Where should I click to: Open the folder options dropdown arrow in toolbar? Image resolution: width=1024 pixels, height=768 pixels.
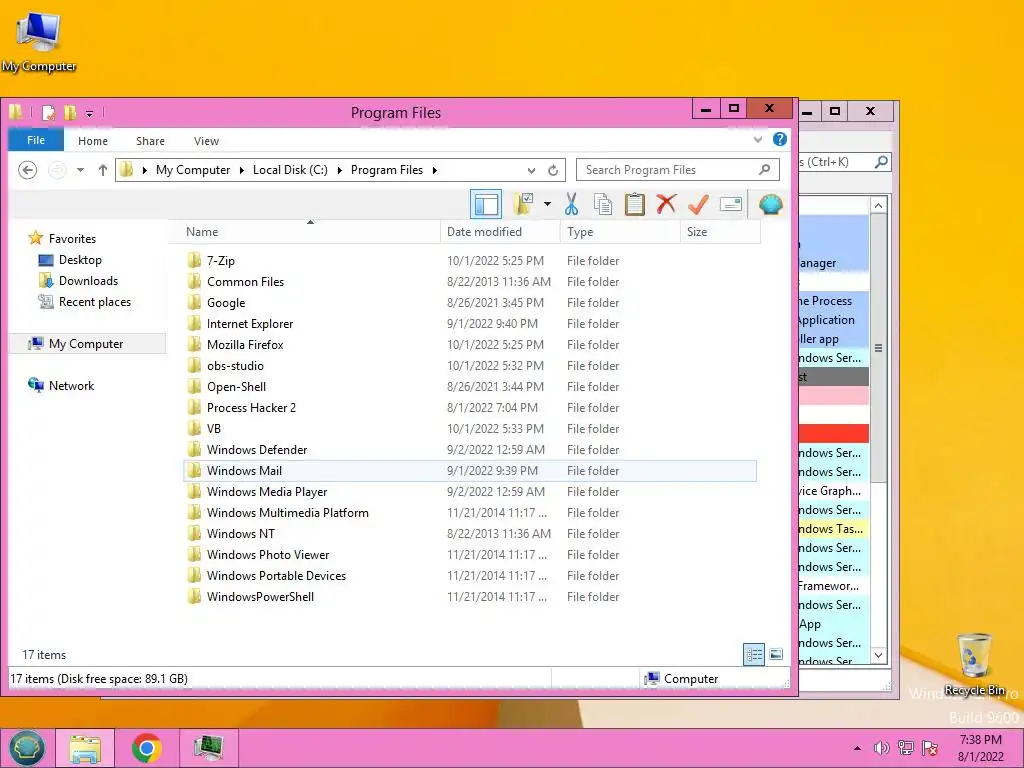547,204
